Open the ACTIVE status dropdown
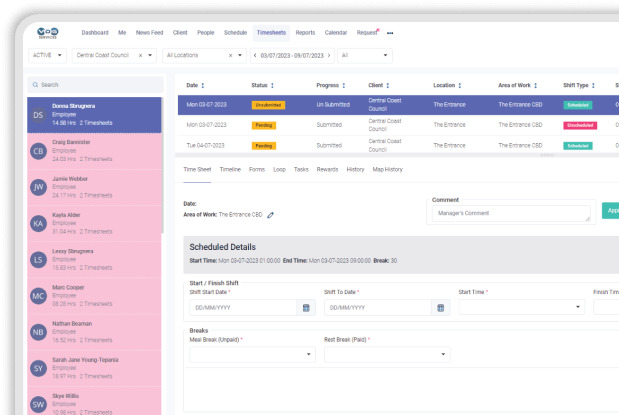The image size is (619, 415). [x=47, y=55]
